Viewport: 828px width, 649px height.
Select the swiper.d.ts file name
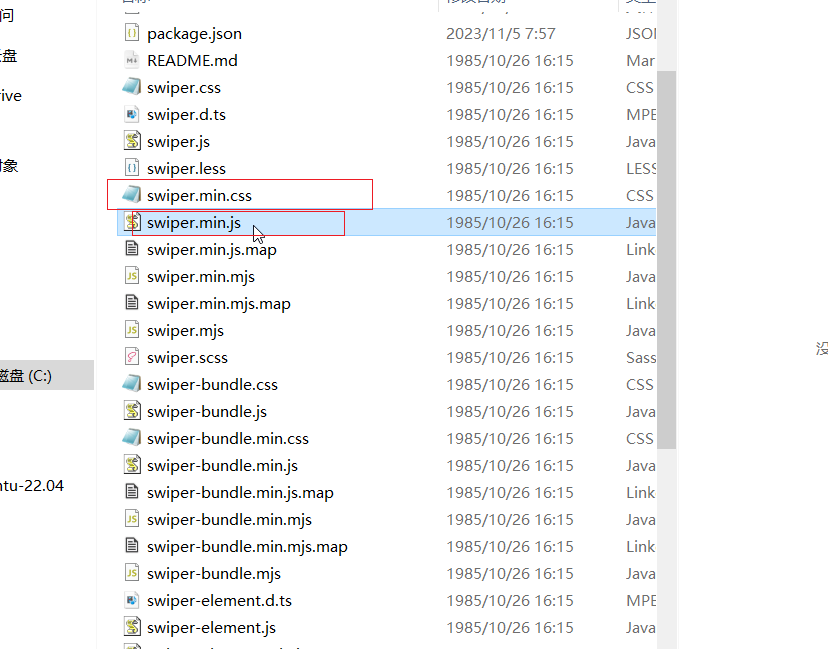pos(186,115)
